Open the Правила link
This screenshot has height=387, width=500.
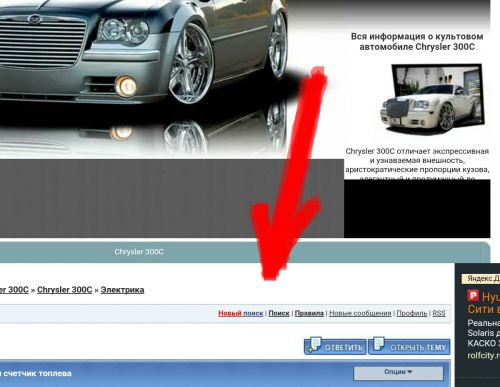tap(309, 313)
